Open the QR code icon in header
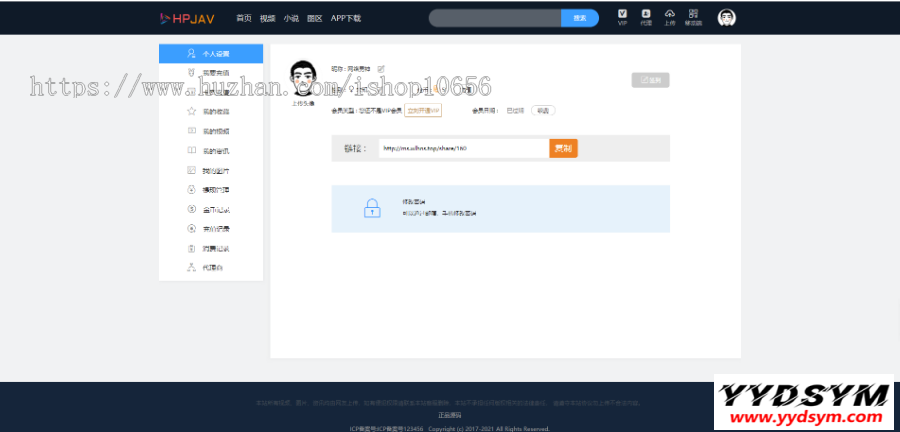 [693, 16]
